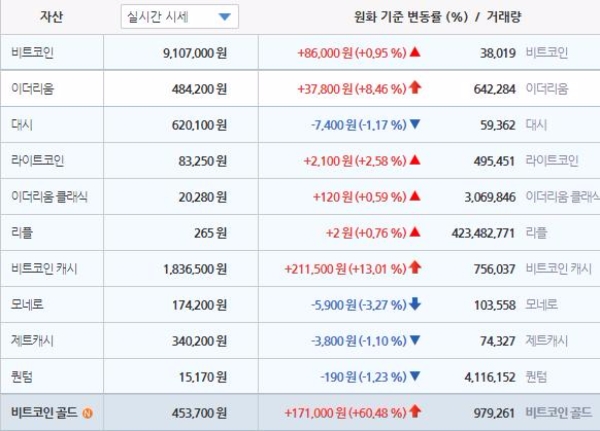Click the price 20,280 원

[x=203, y=197]
